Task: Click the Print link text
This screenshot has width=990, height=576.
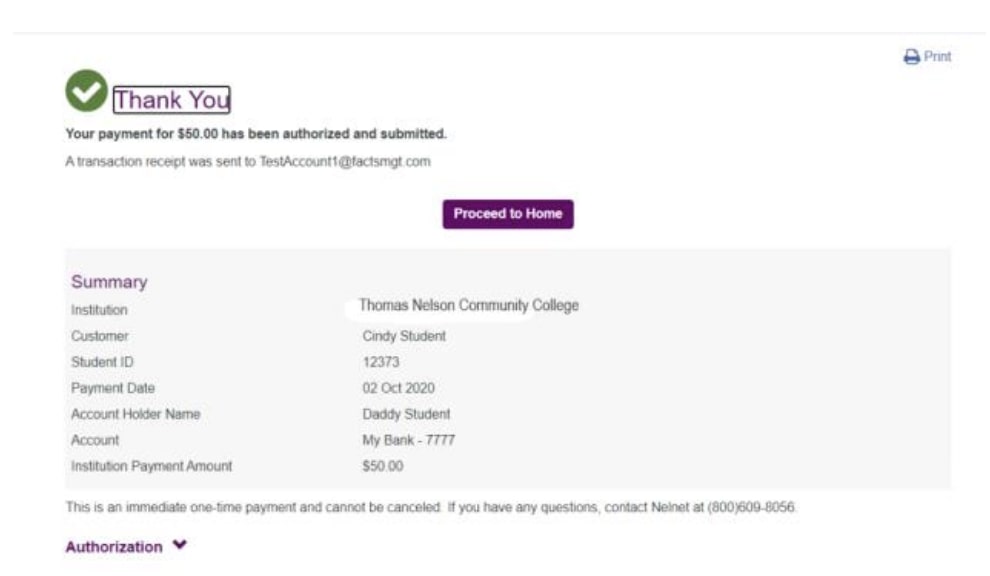Action: pyautogui.click(x=937, y=57)
